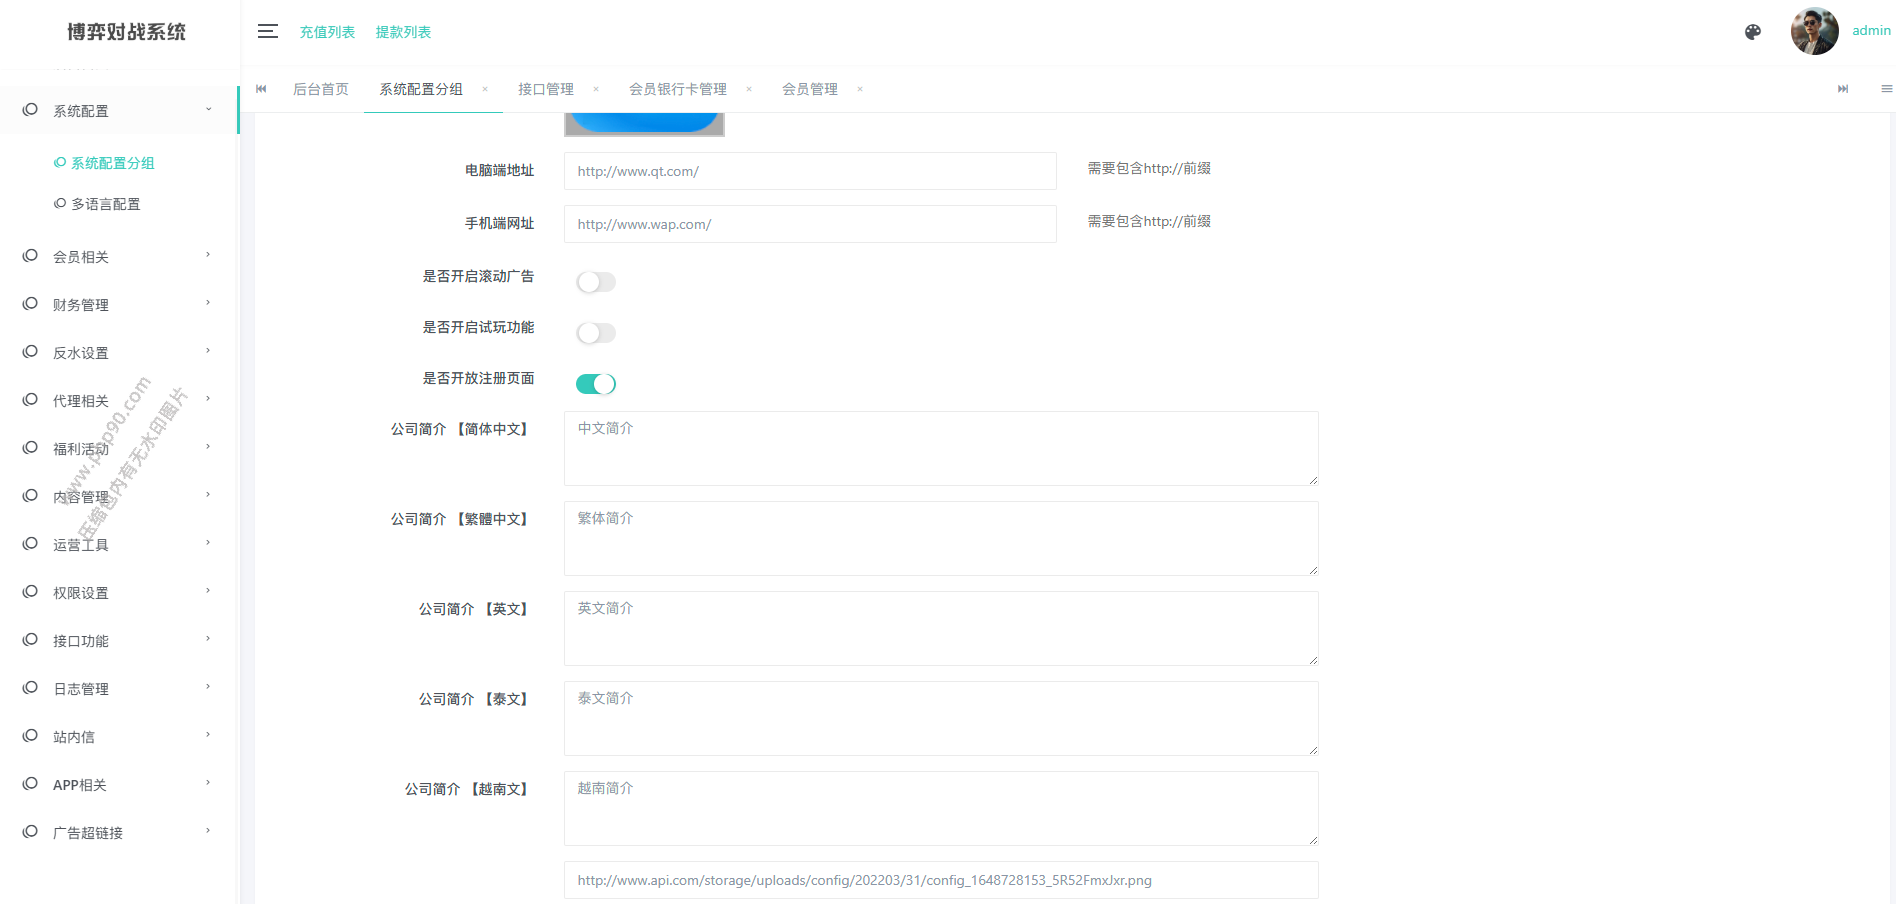Disable the 是否开放注册页面 switch
The width and height of the screenshot is (1896, 904).
[596, 384]
